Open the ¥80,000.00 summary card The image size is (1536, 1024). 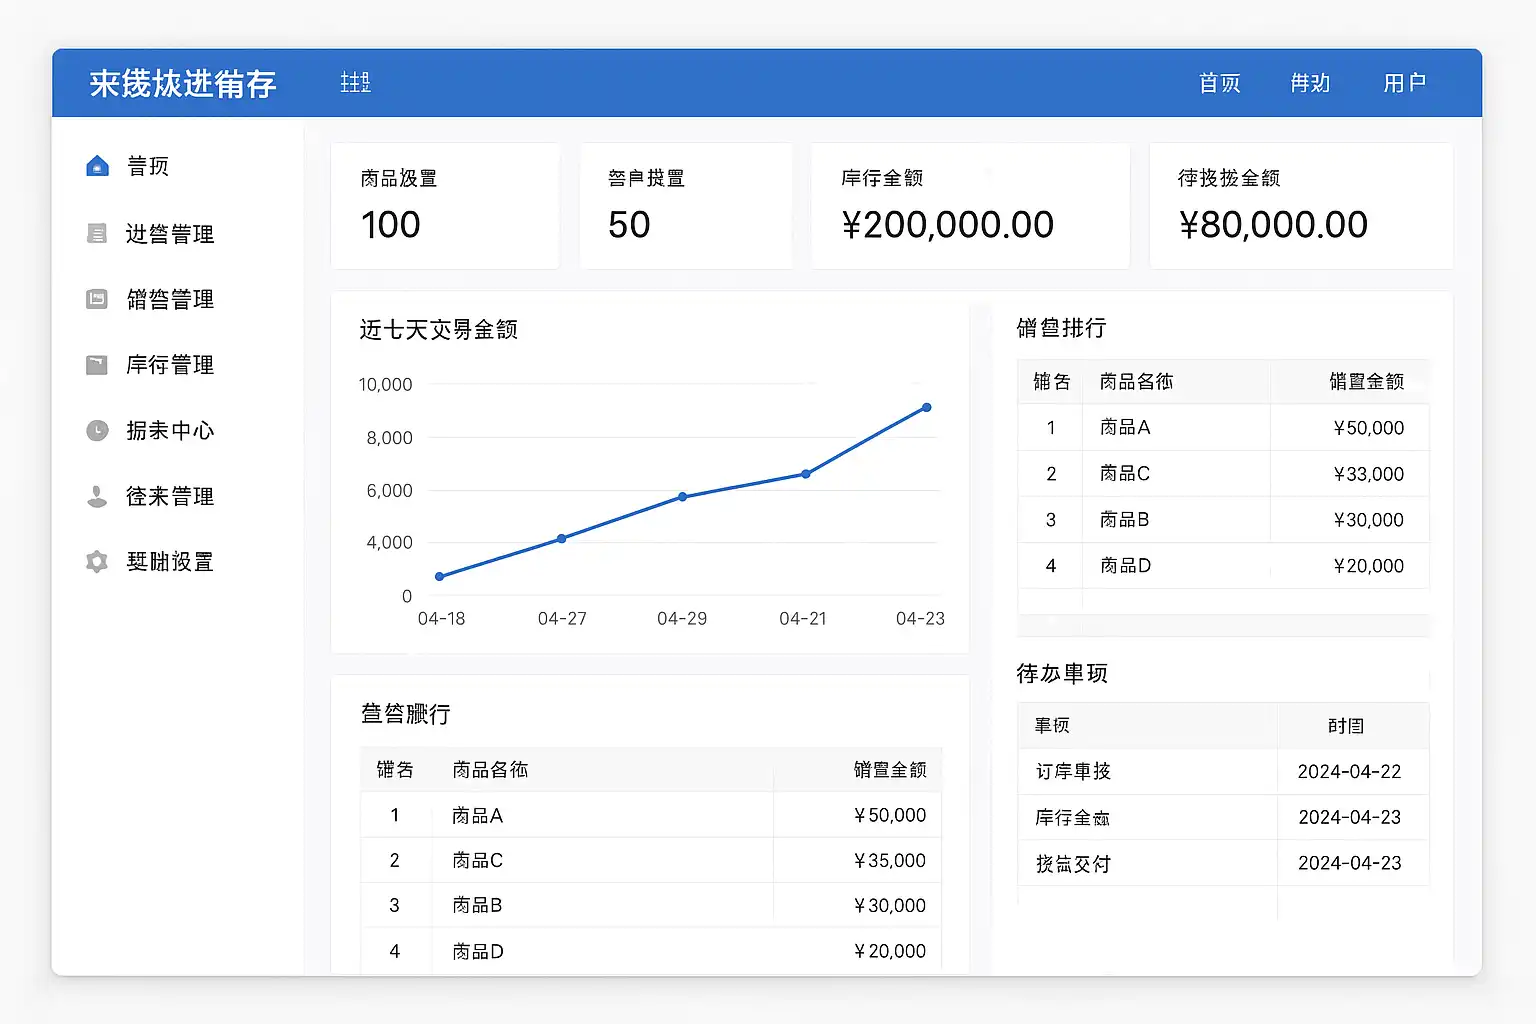tap(1300, 206)
